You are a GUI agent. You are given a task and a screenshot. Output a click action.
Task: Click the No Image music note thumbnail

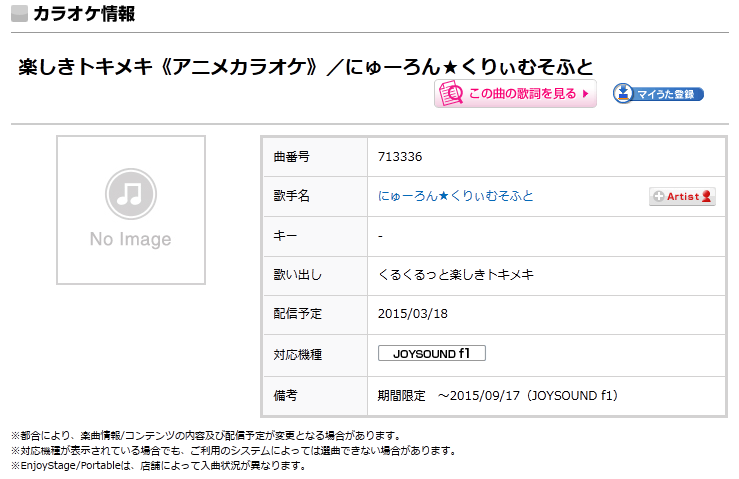coord(131,210)
